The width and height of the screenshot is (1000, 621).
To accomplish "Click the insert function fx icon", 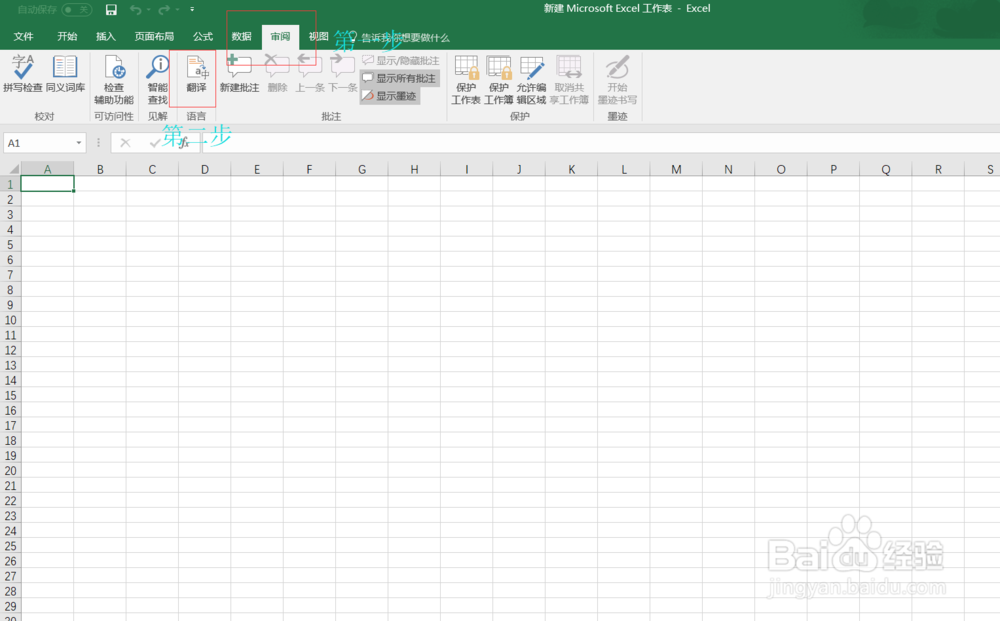I will coord(184,143).
